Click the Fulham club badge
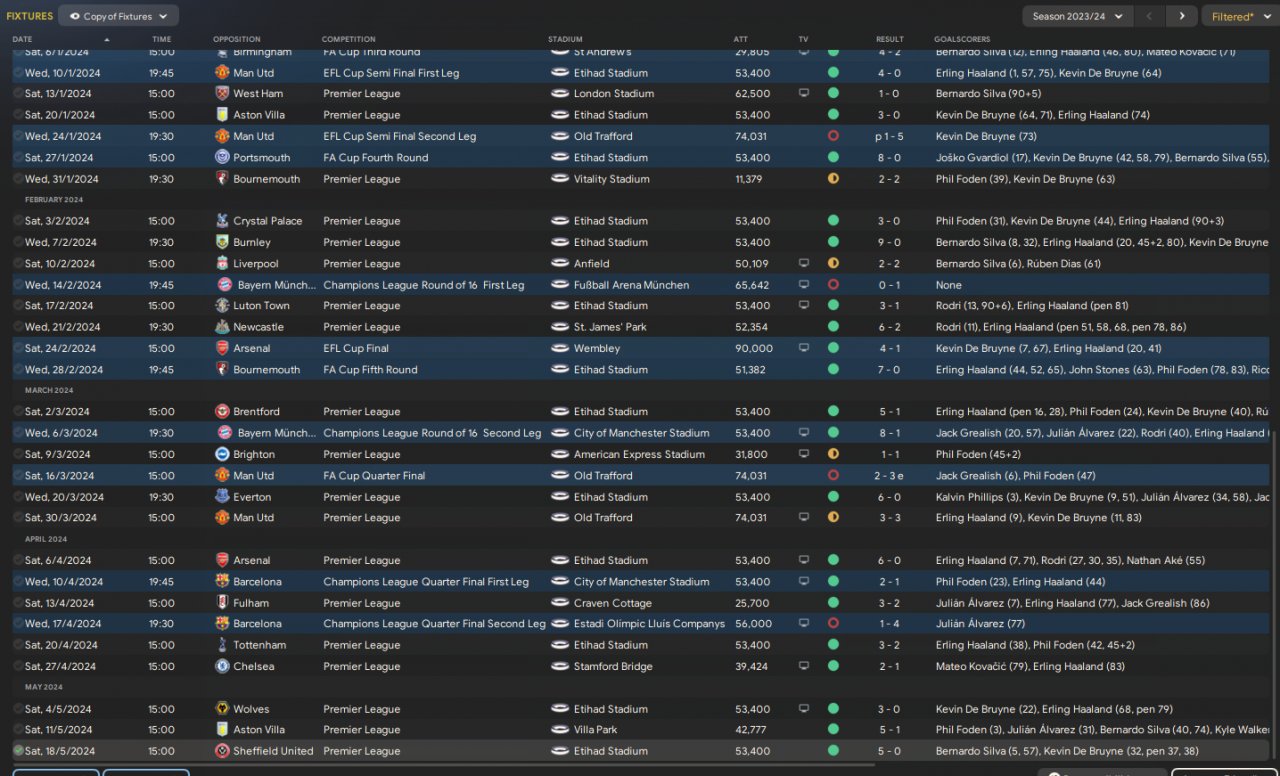 222,603
